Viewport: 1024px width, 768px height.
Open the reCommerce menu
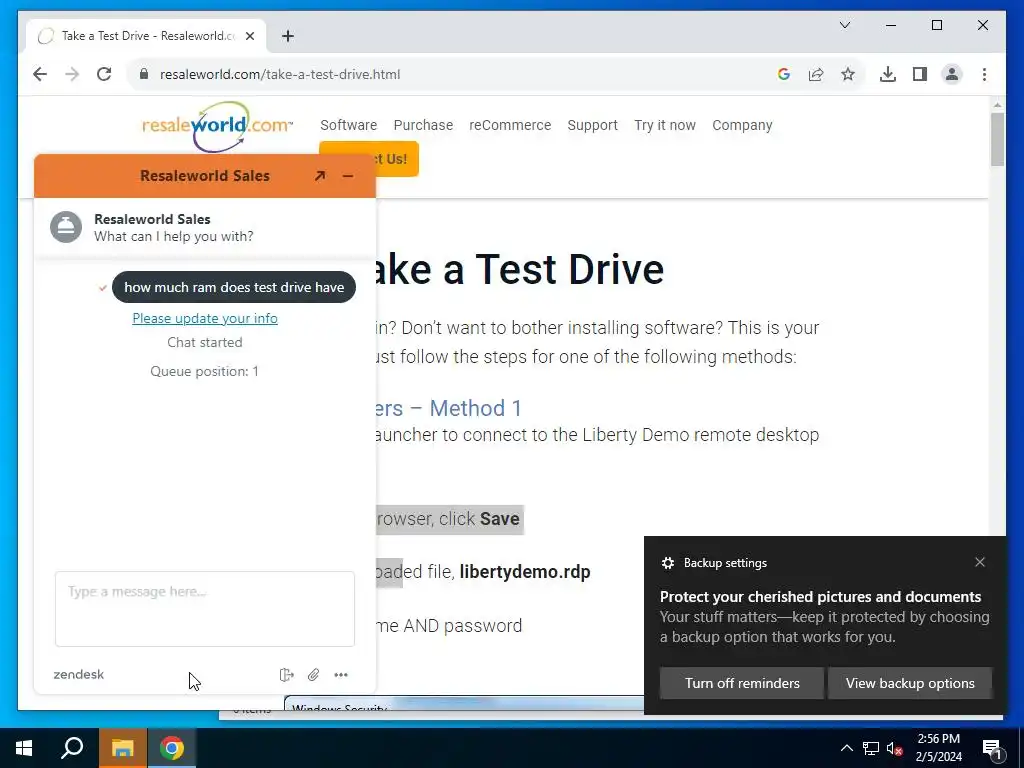[x=510, y=125]
